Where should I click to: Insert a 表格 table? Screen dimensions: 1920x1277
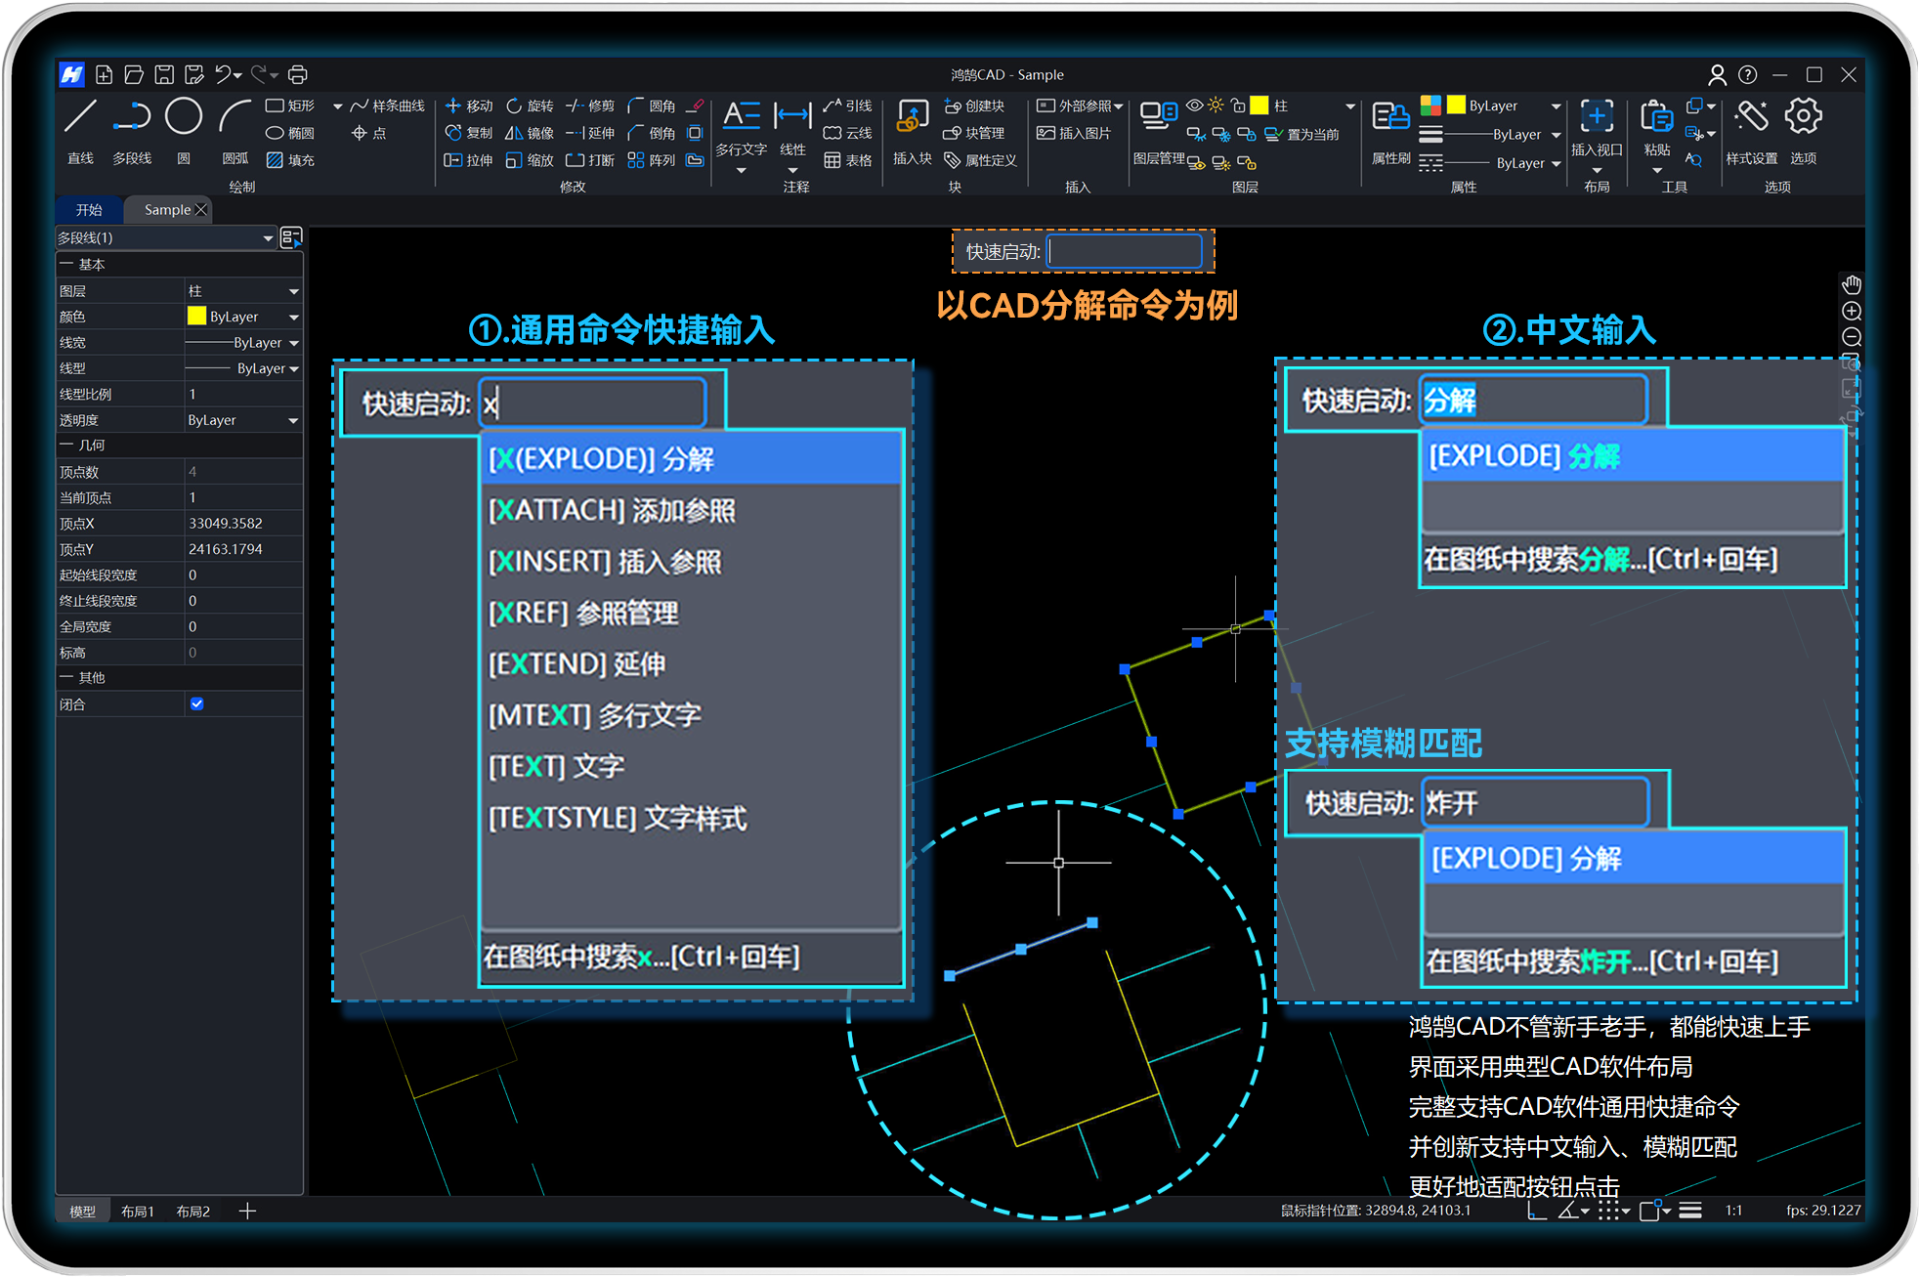pyautogui.click(x=847, y=160)
